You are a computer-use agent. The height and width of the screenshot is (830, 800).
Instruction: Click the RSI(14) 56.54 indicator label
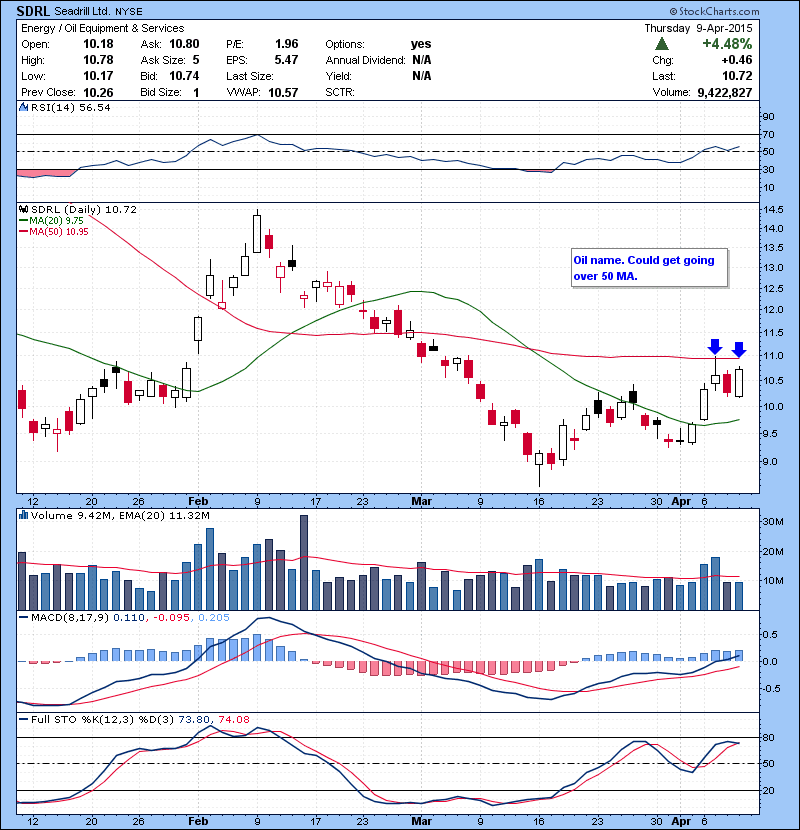point(71,107)
